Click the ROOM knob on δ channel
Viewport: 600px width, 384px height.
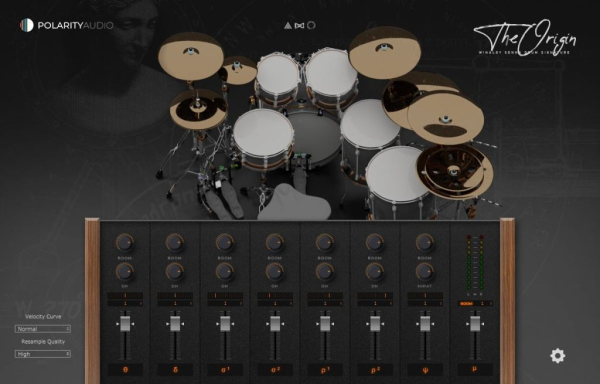coord(175,242)
